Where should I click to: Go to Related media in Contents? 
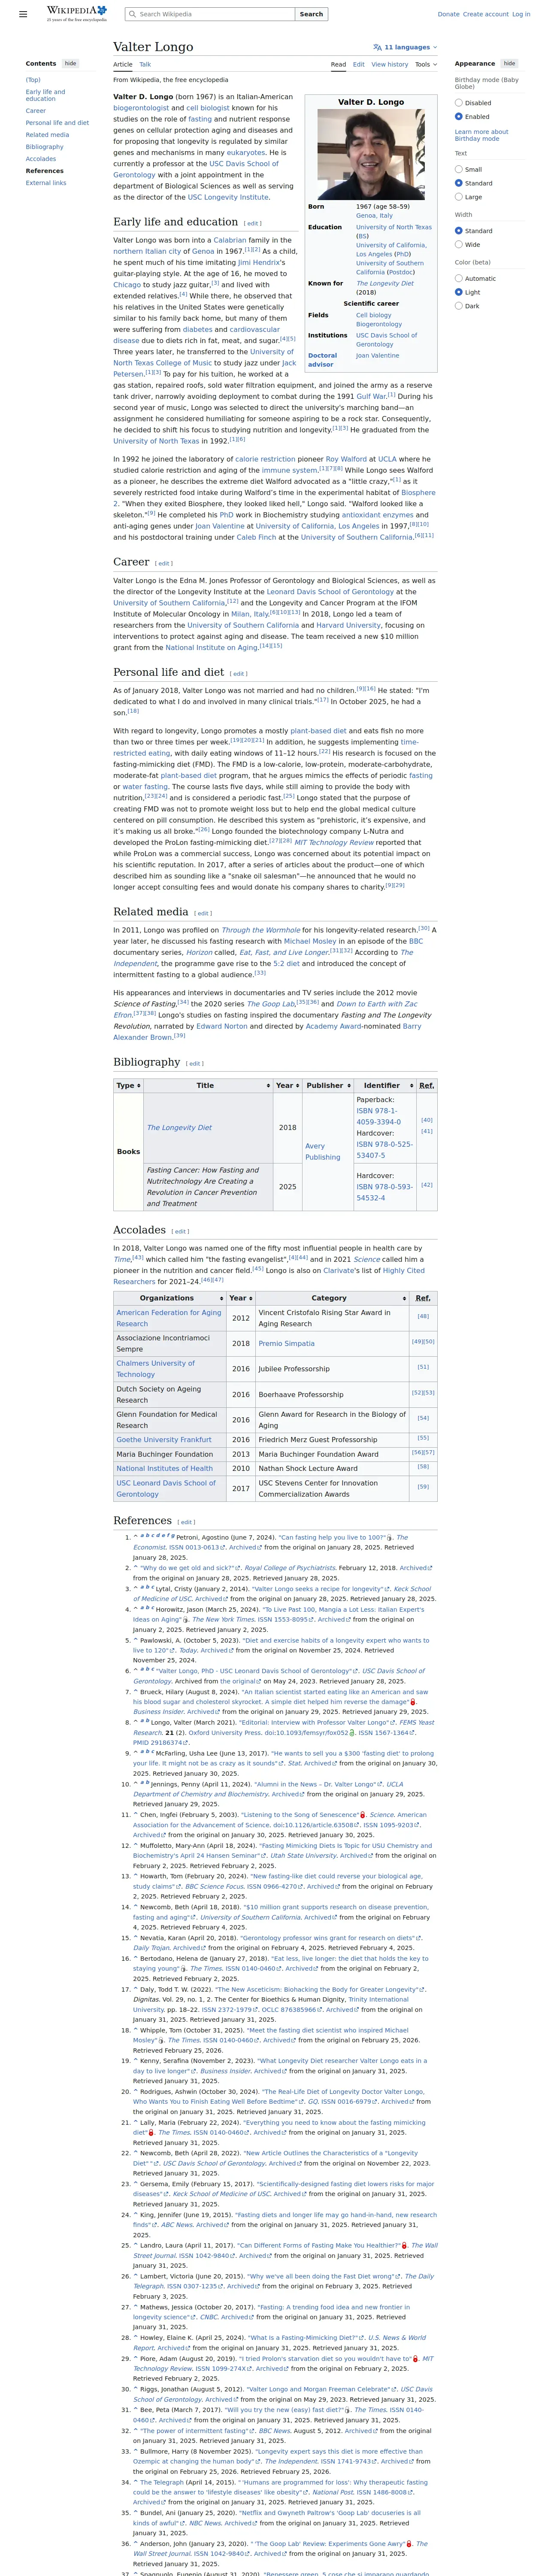click(47, 135)
